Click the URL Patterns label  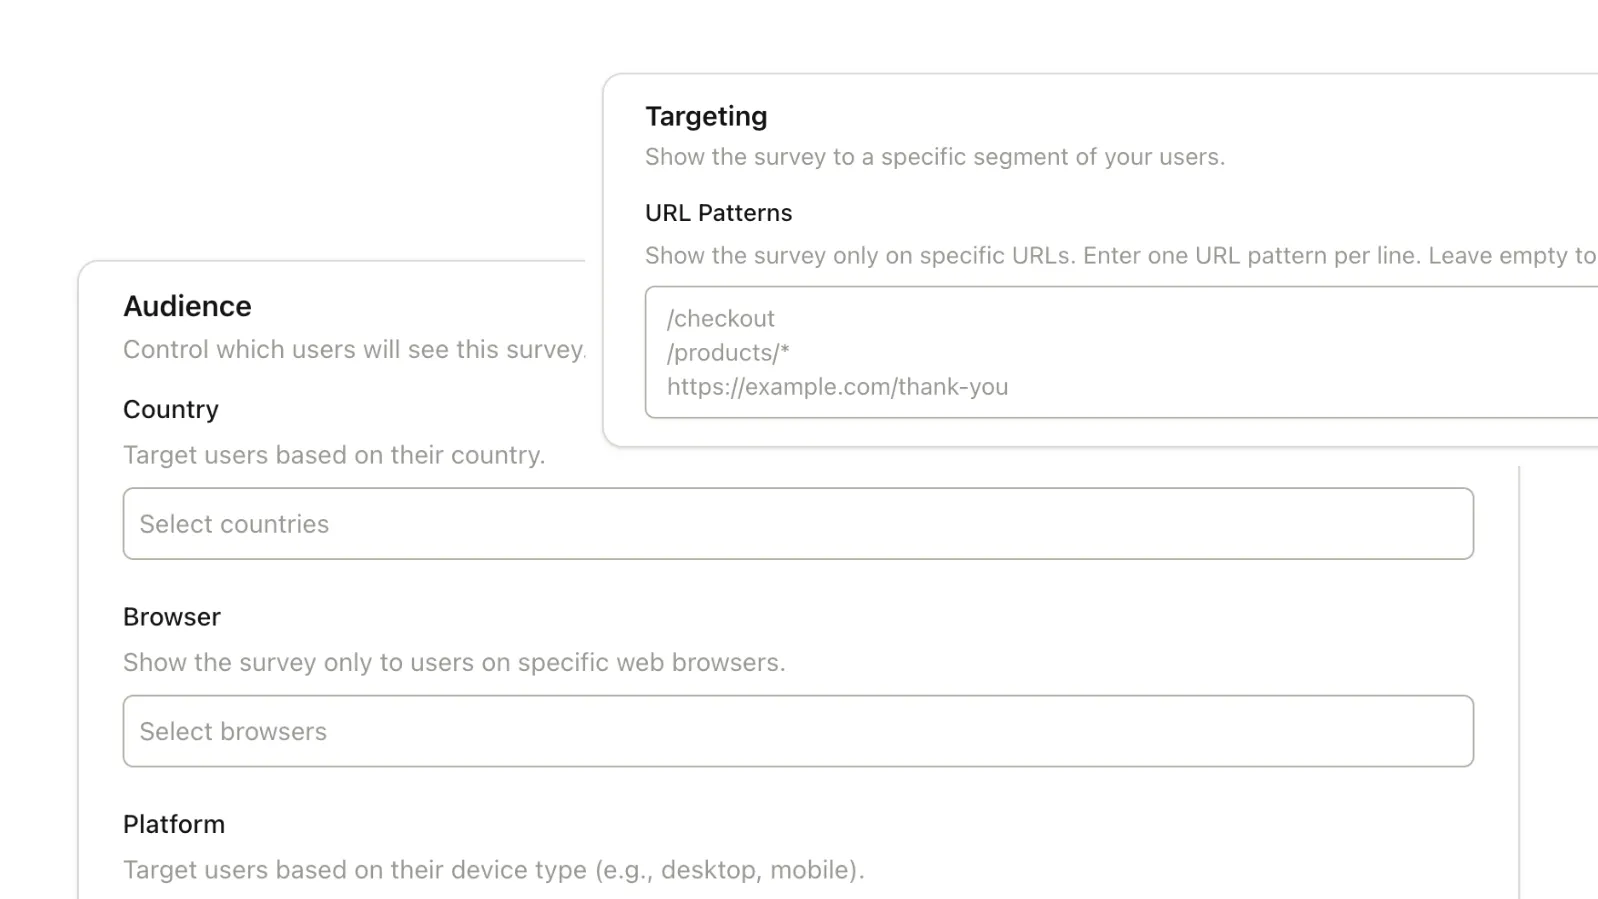[718, 212]
